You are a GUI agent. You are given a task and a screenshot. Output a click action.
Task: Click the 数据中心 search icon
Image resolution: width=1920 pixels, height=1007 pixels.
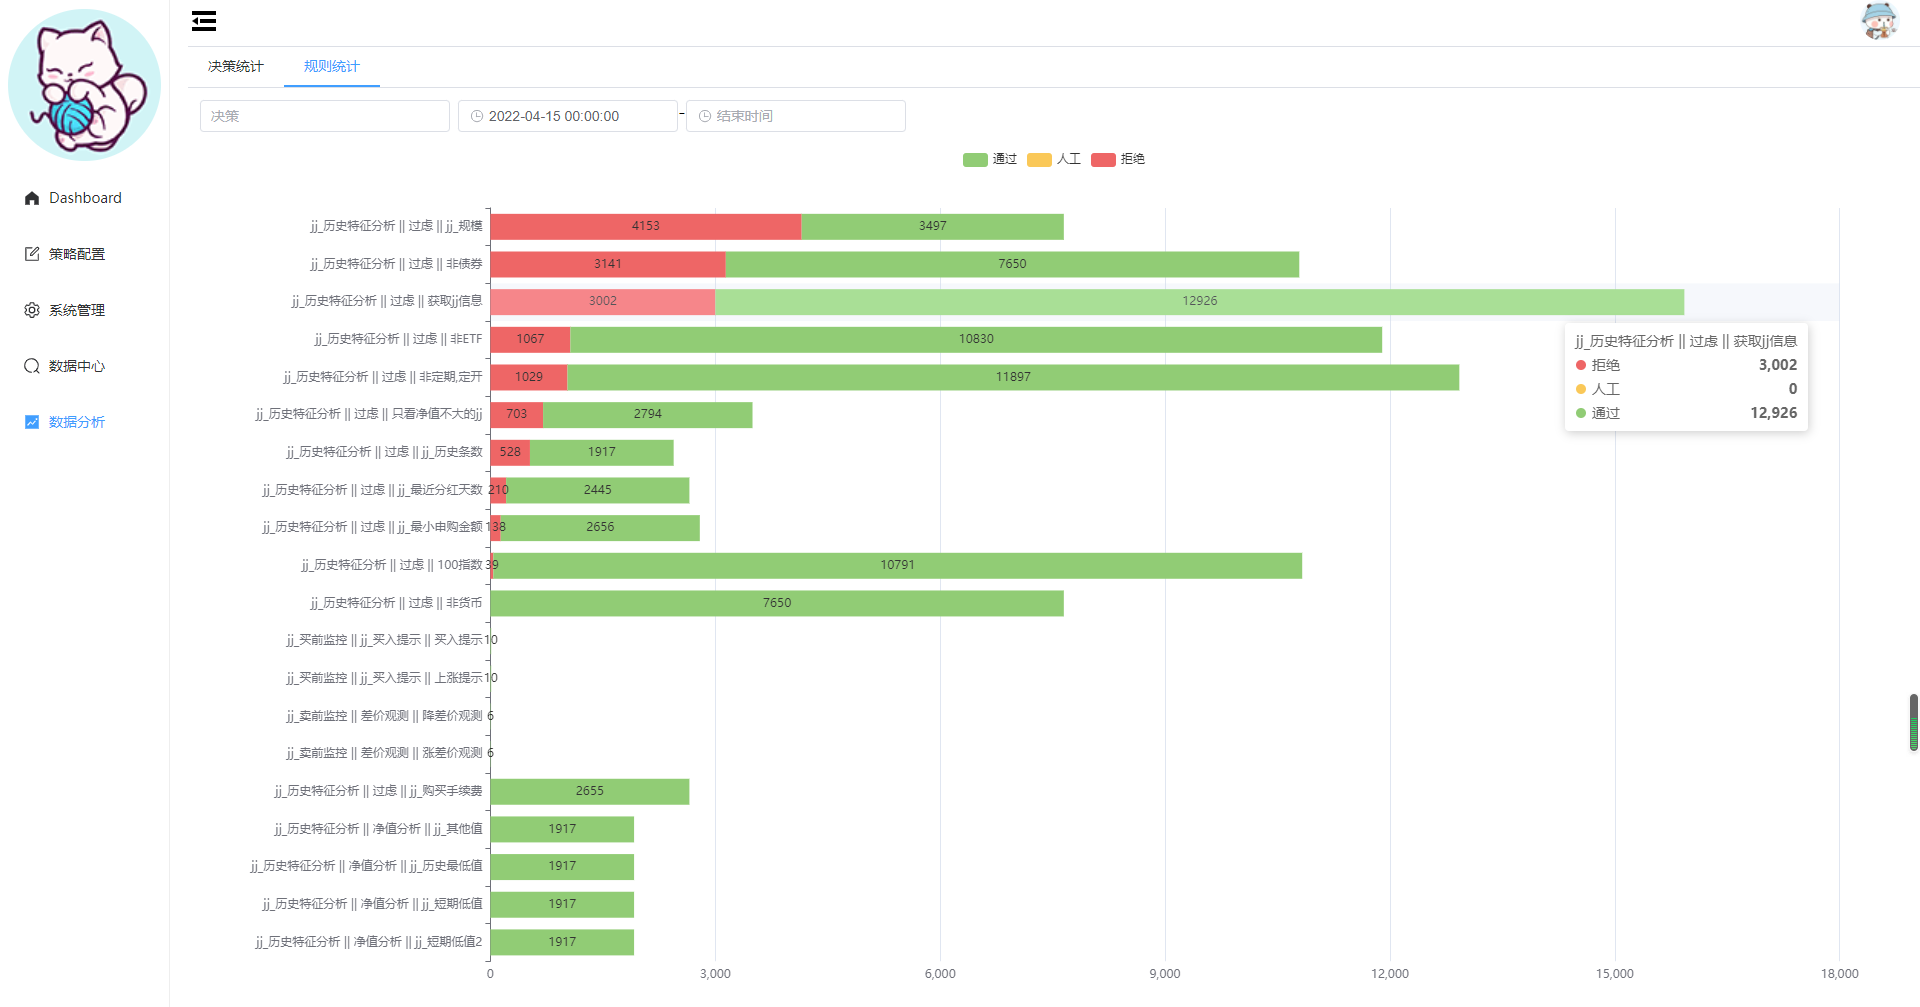coord(32,366)
